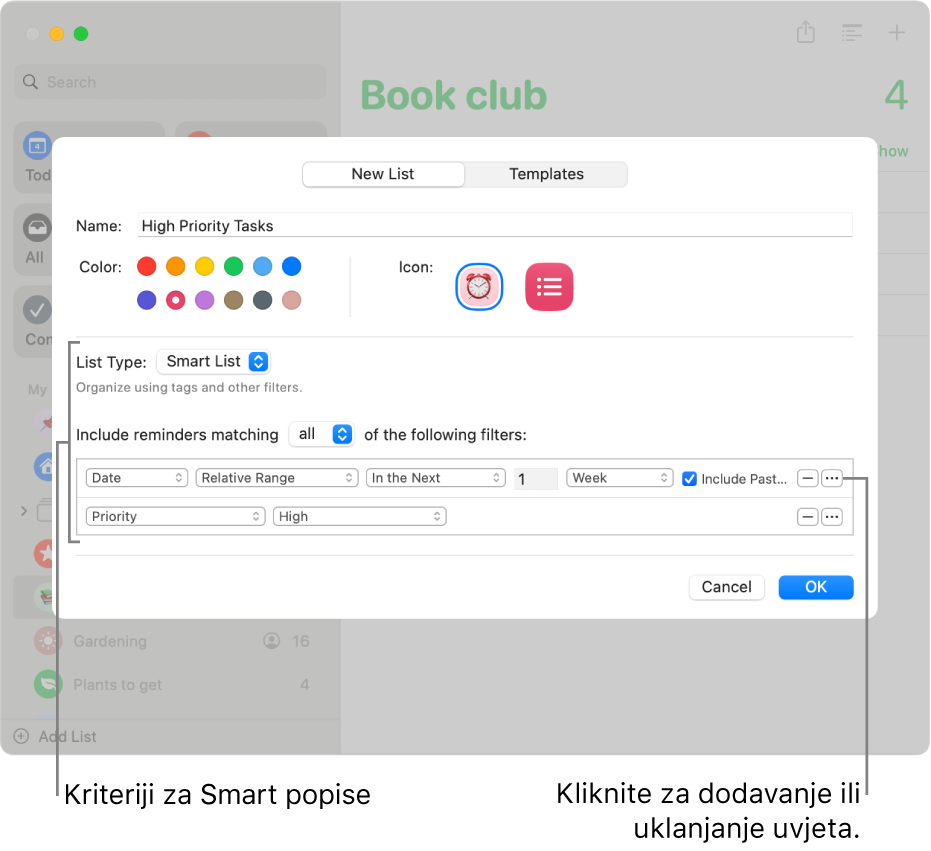Click the Name field with High Priority Tasks
This screenshot has width=931, height=851.
point(495,226)
